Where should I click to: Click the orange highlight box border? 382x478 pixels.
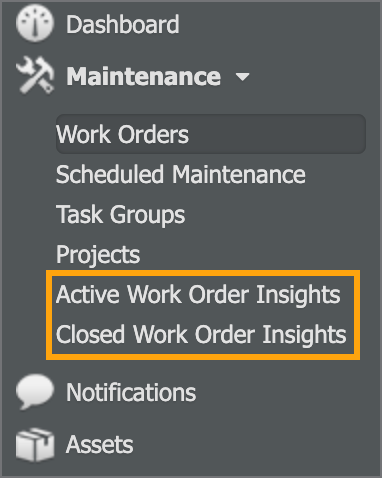tap(203, 273)
